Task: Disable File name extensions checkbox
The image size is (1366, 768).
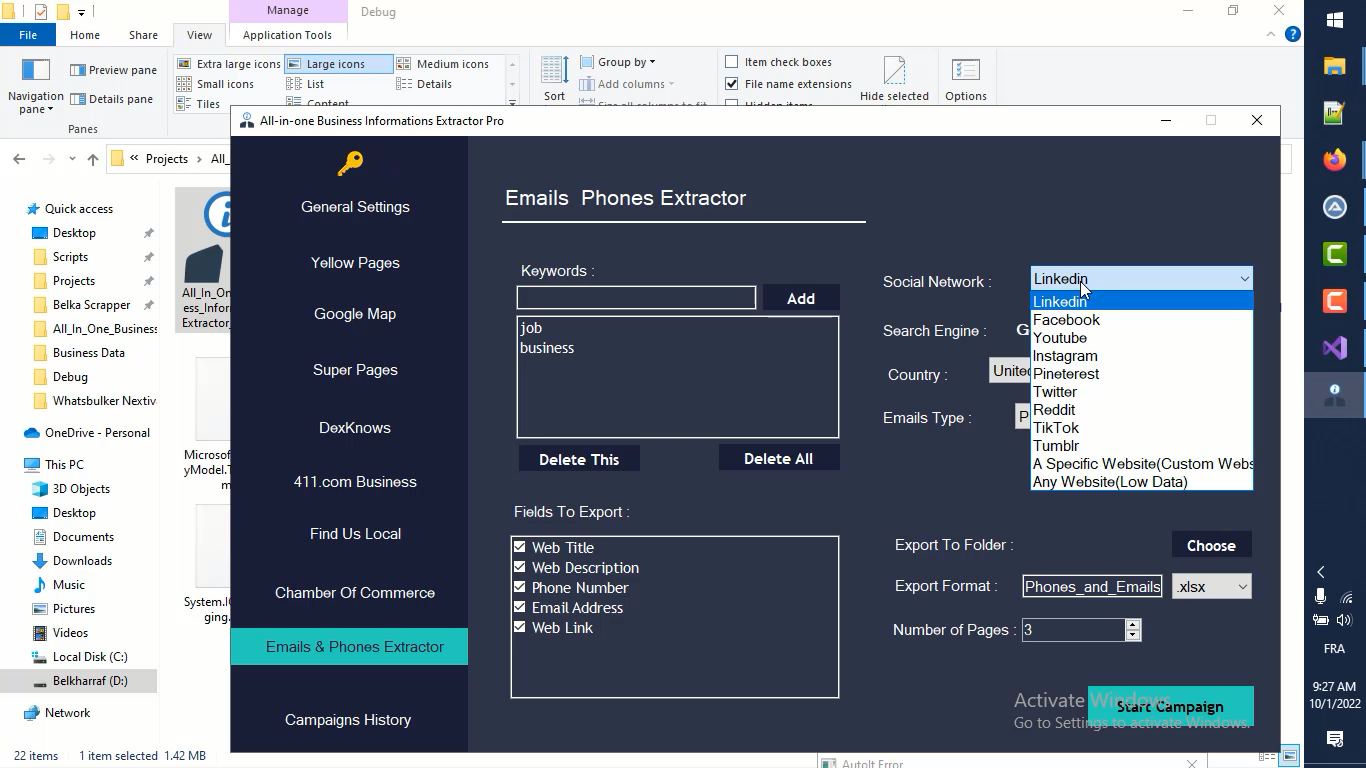Action: click(732, 84)
